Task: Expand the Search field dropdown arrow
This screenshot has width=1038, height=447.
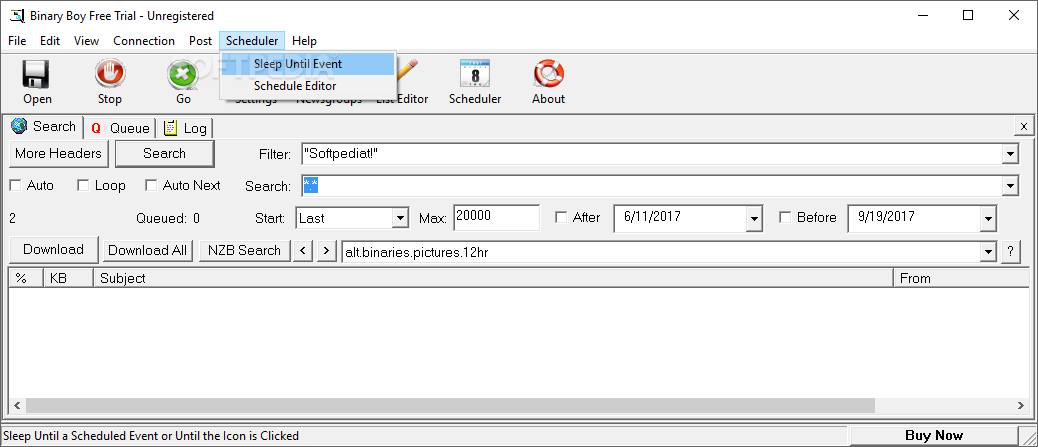Action: 1010,186
